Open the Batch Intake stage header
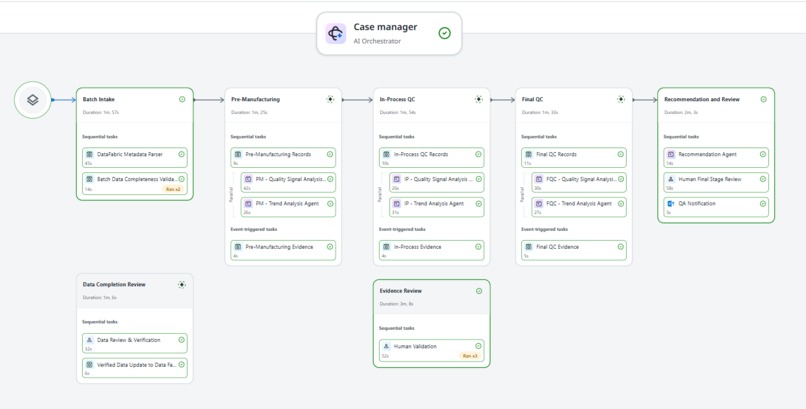The height and width of the screenshot is (409, 806). tap(135, 105)
